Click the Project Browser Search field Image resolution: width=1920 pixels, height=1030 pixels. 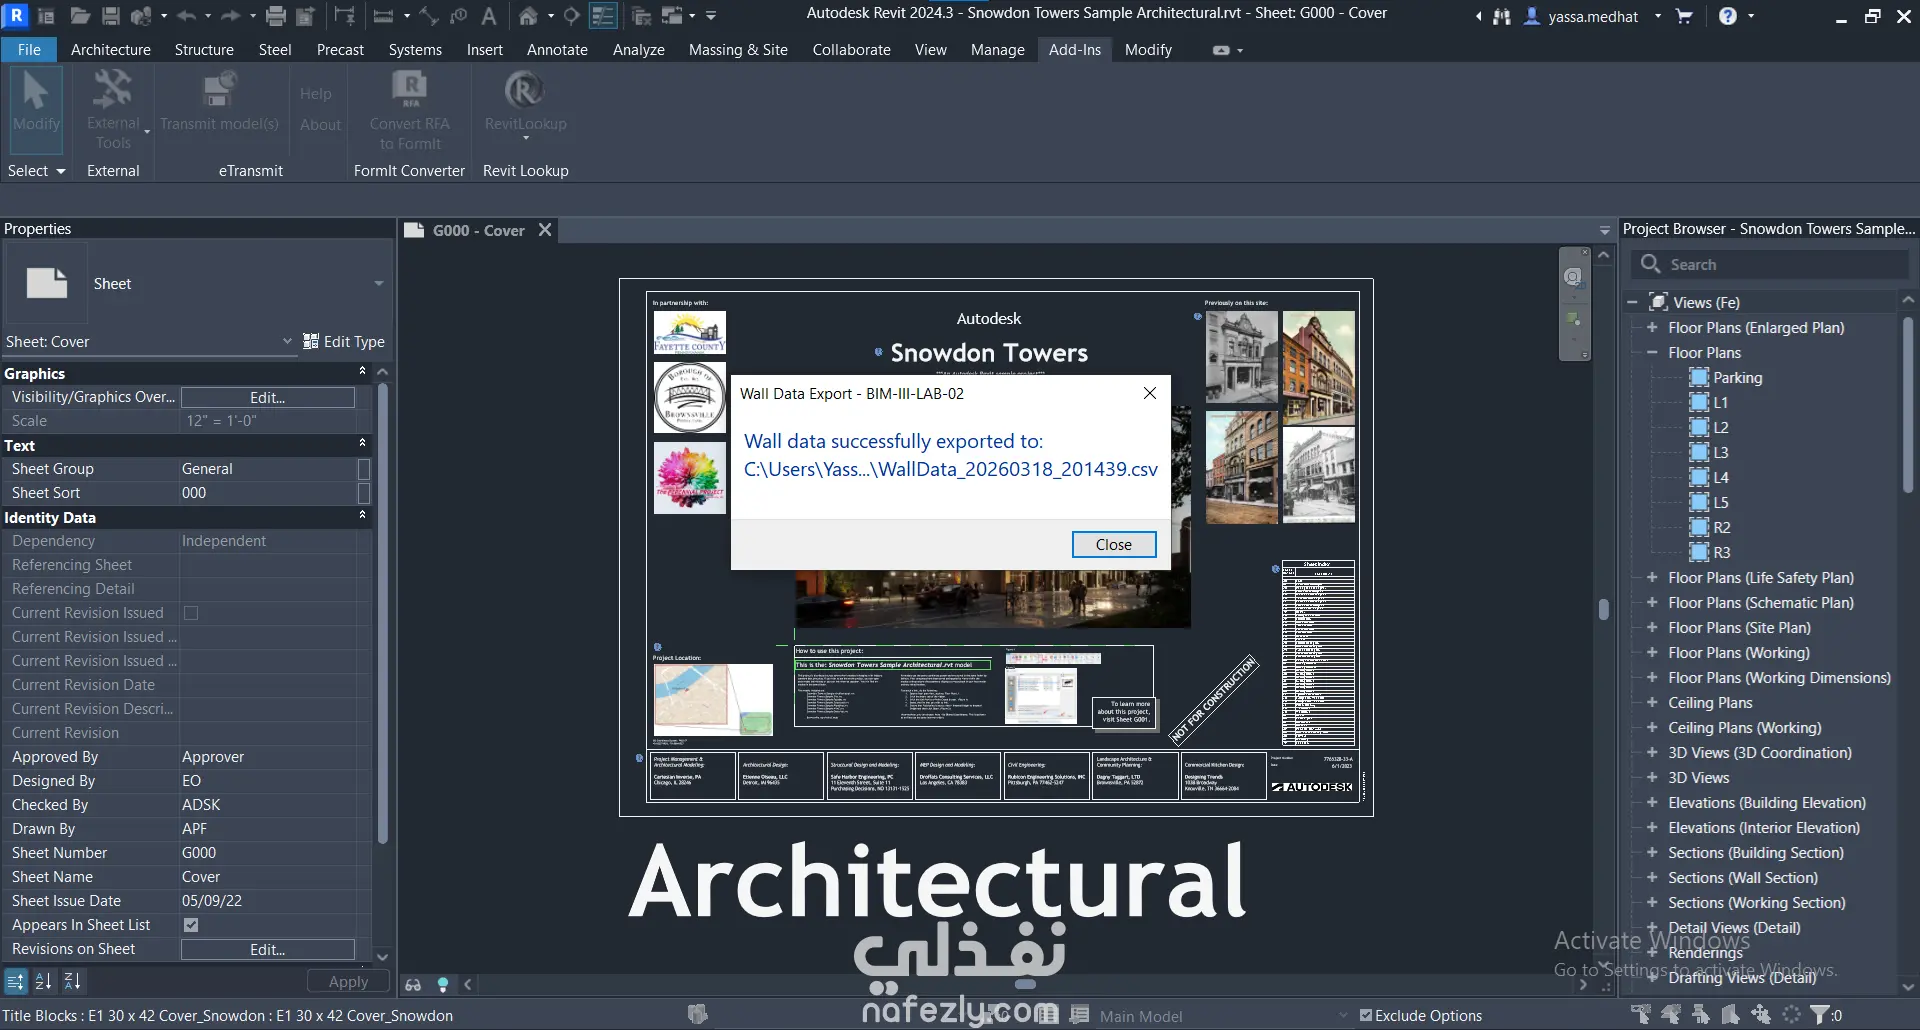tap(1770, 265)
